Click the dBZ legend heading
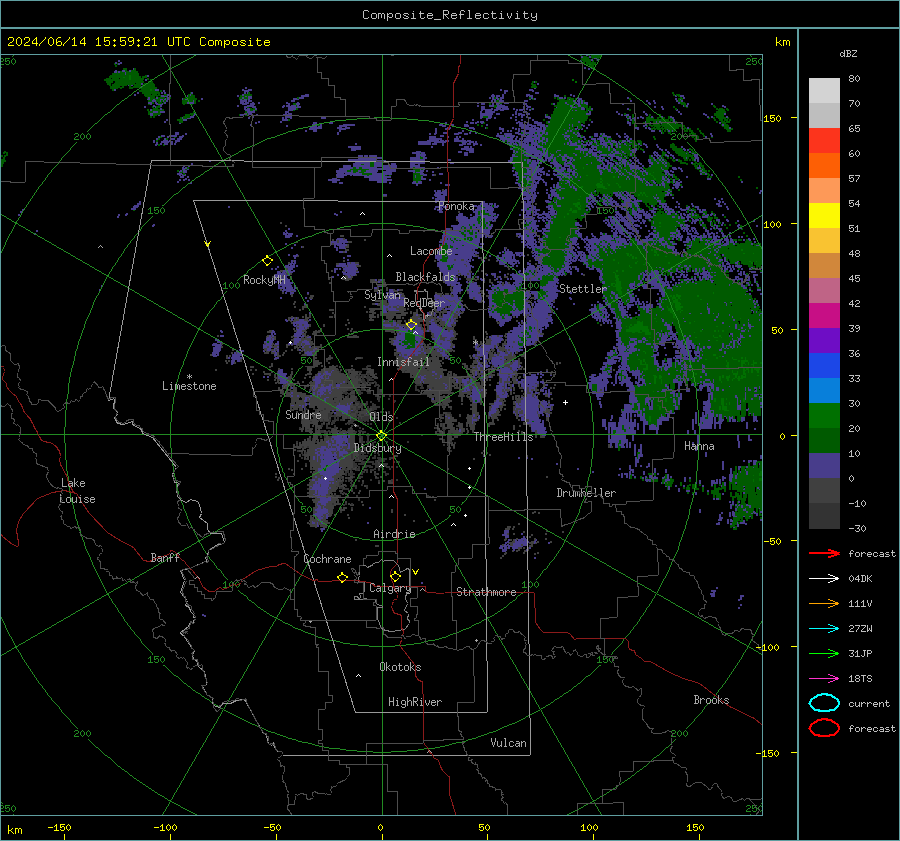The image size is (900, 841). [848, 53]
